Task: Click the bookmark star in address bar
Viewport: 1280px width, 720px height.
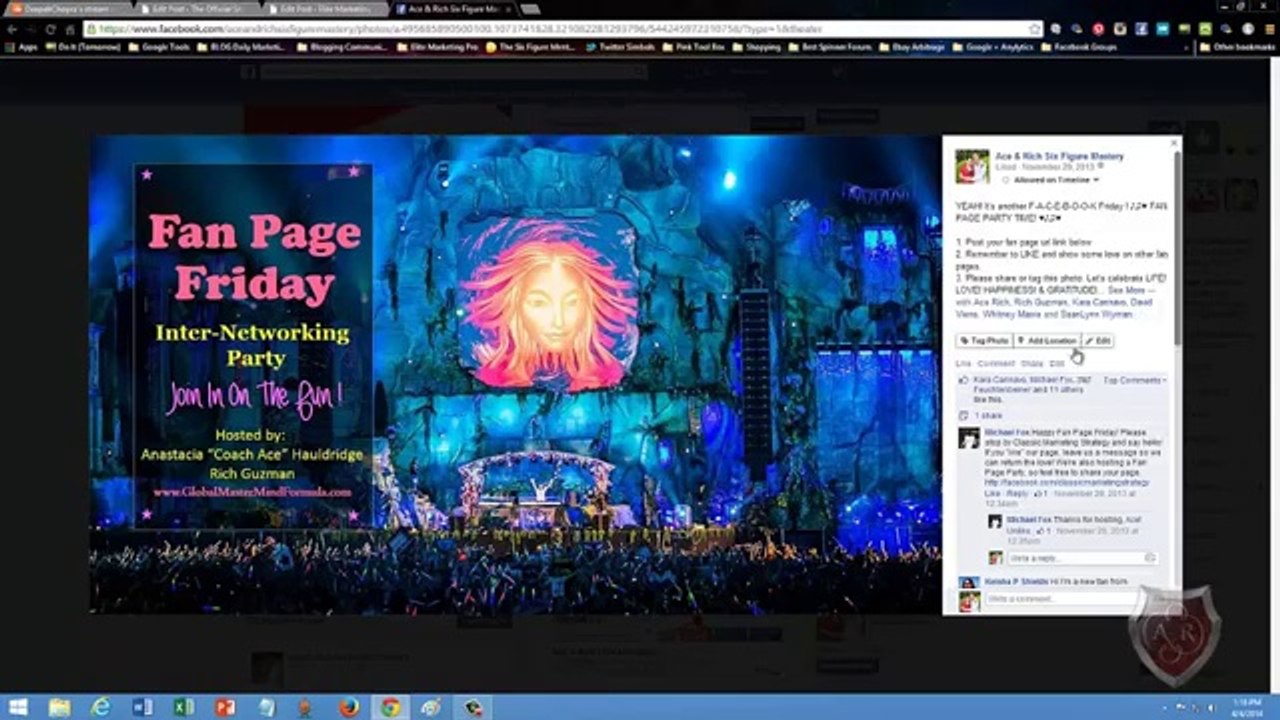Action: click(1034, 29)
